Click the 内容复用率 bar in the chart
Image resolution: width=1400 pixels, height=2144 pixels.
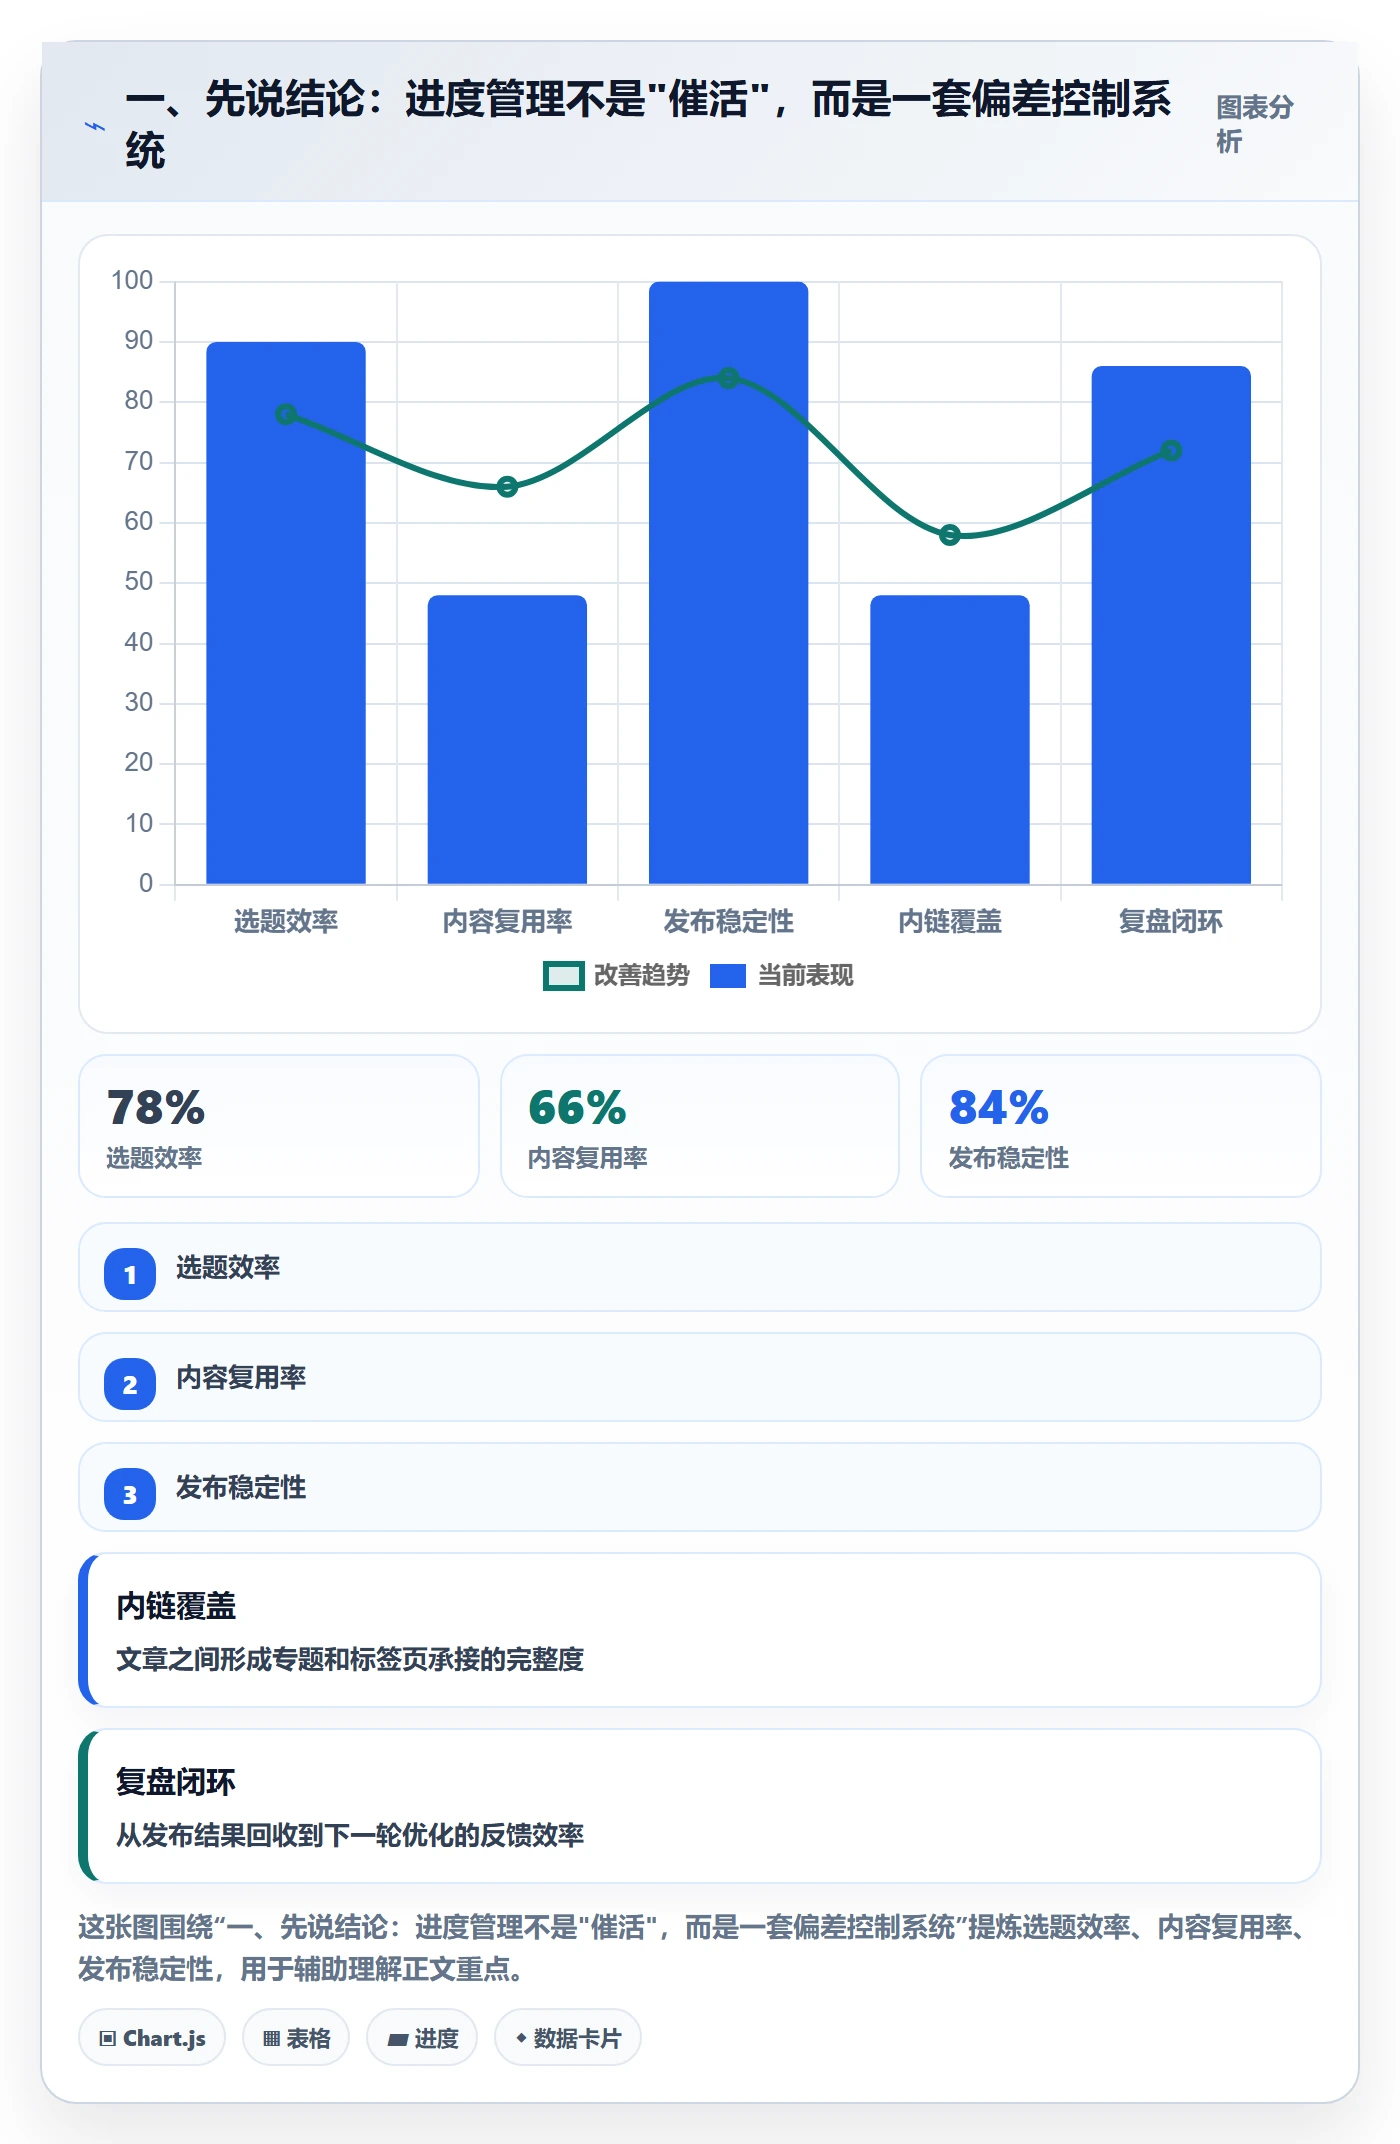point(507,740)
